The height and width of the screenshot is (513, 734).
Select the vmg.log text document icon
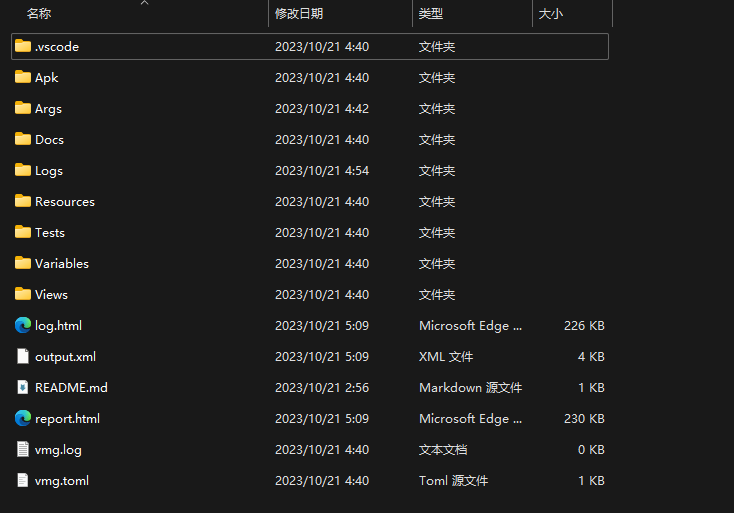(22, 449)
